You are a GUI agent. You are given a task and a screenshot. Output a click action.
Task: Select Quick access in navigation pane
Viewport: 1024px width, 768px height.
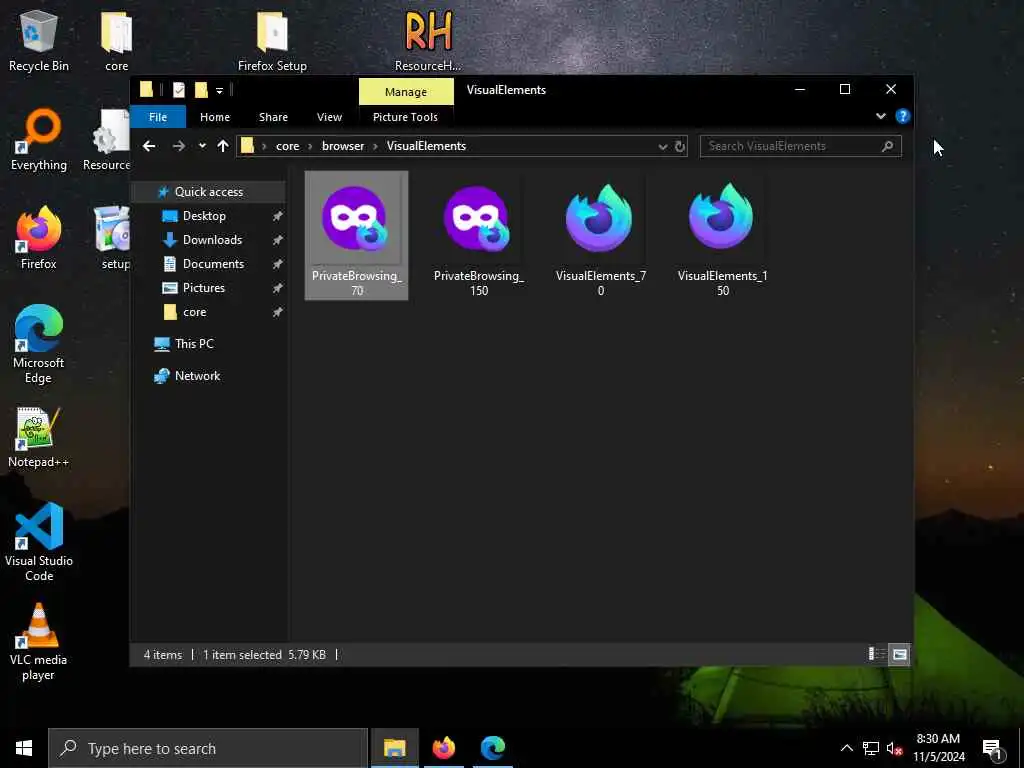point(208,192)
